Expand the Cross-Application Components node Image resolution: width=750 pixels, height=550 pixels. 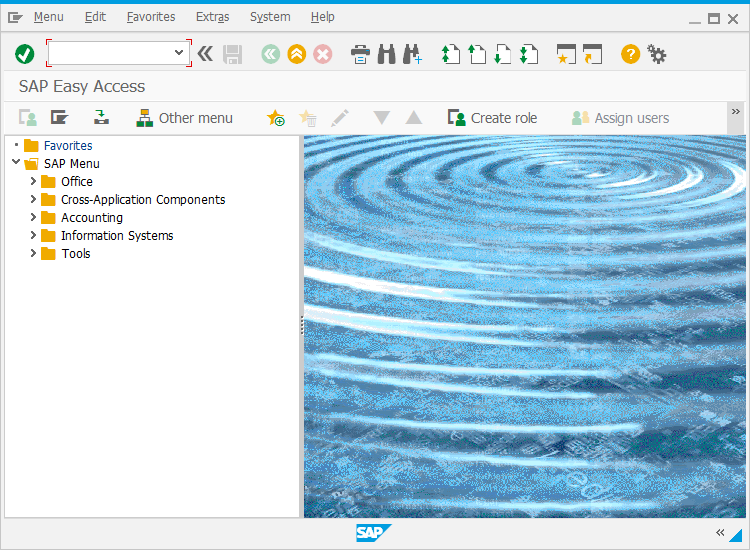click(x=33, y=199)
